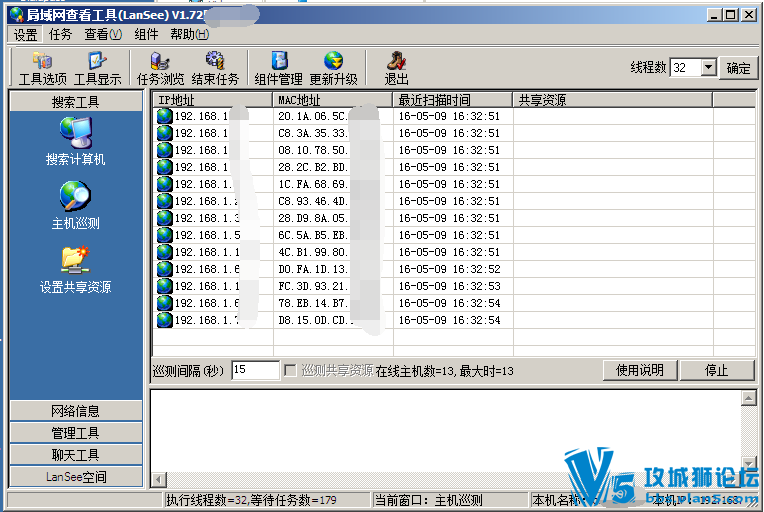Image resolution: width=764 pixels, height=512 pixels.
Task: Click the log pane scroll up arrow
Action: [748, 398]
